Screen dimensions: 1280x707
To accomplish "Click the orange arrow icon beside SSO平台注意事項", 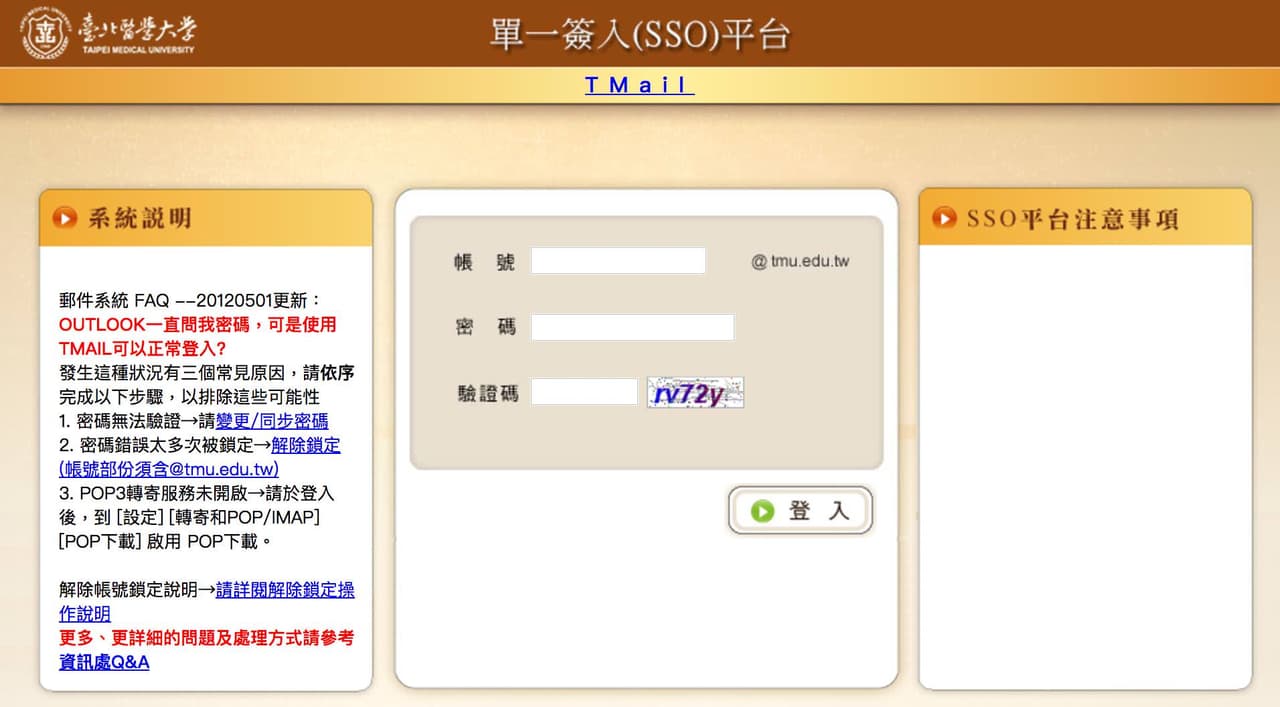I will [944, 217].
